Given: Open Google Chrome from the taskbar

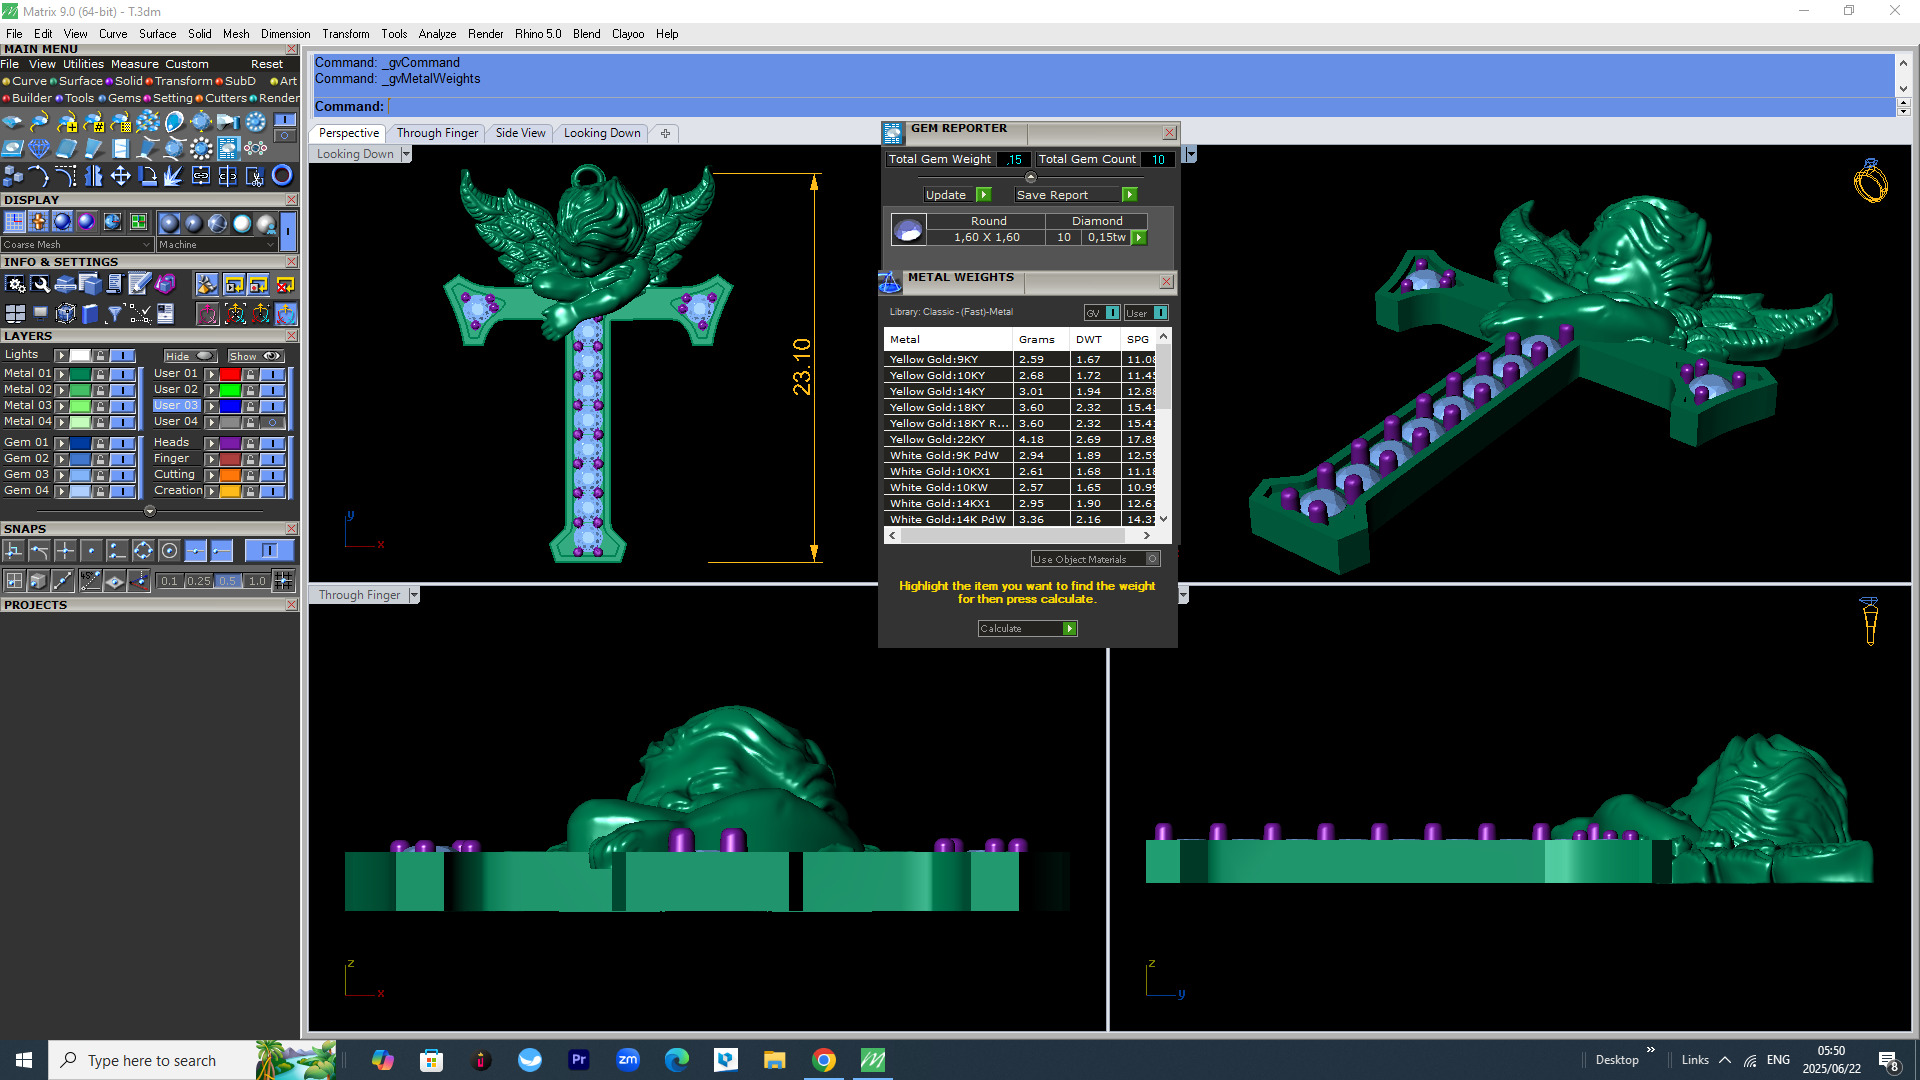Looking at the screenshot, I should coord(824,1060).
